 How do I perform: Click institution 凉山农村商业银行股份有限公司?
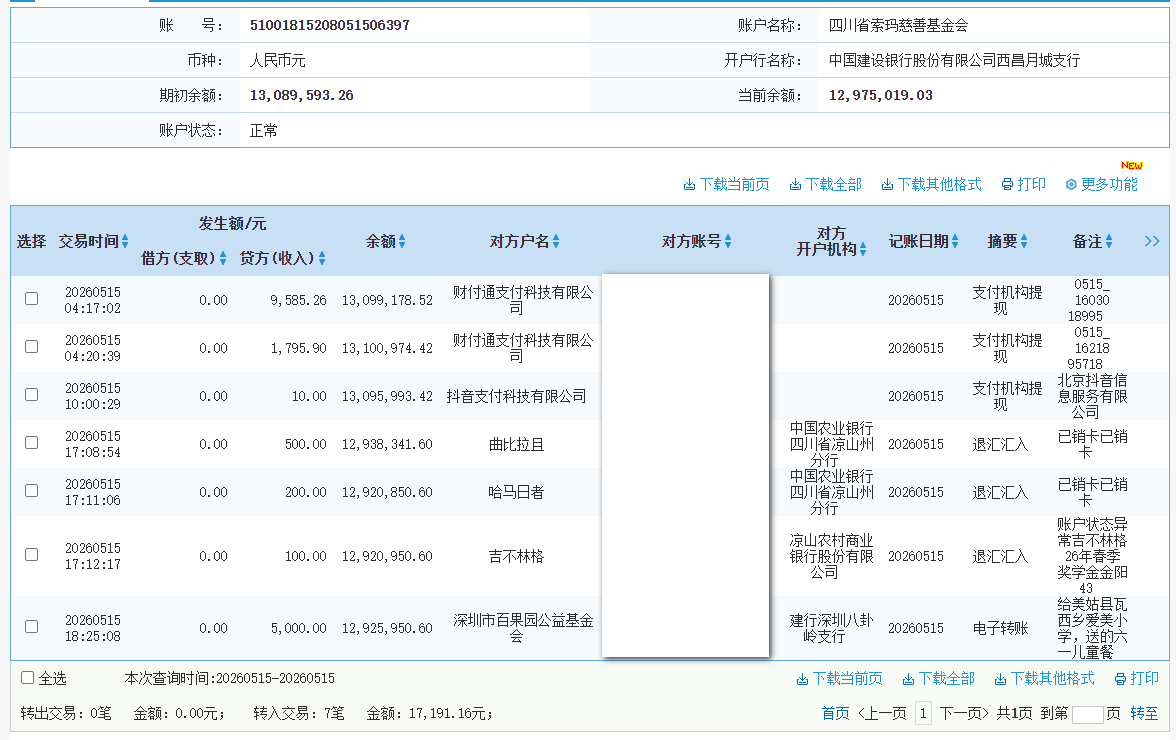pyautogui.click(x=831, y=556)
